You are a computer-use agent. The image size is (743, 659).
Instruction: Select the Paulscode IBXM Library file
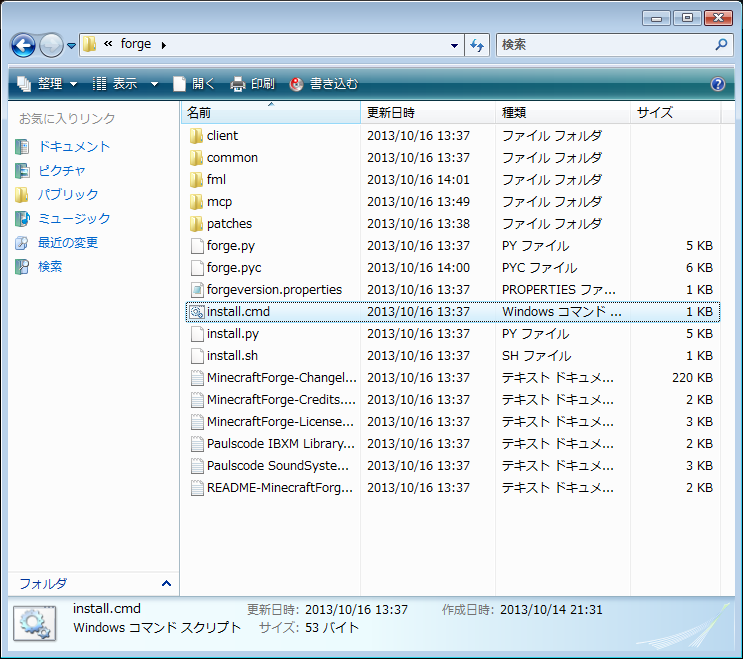pos(281,444)
